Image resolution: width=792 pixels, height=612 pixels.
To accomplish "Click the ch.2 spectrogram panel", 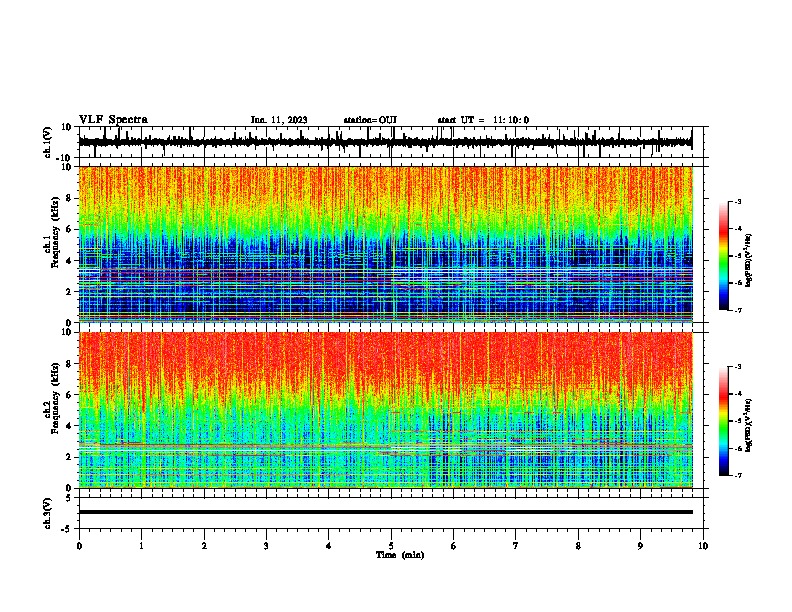I will [385, 410].
